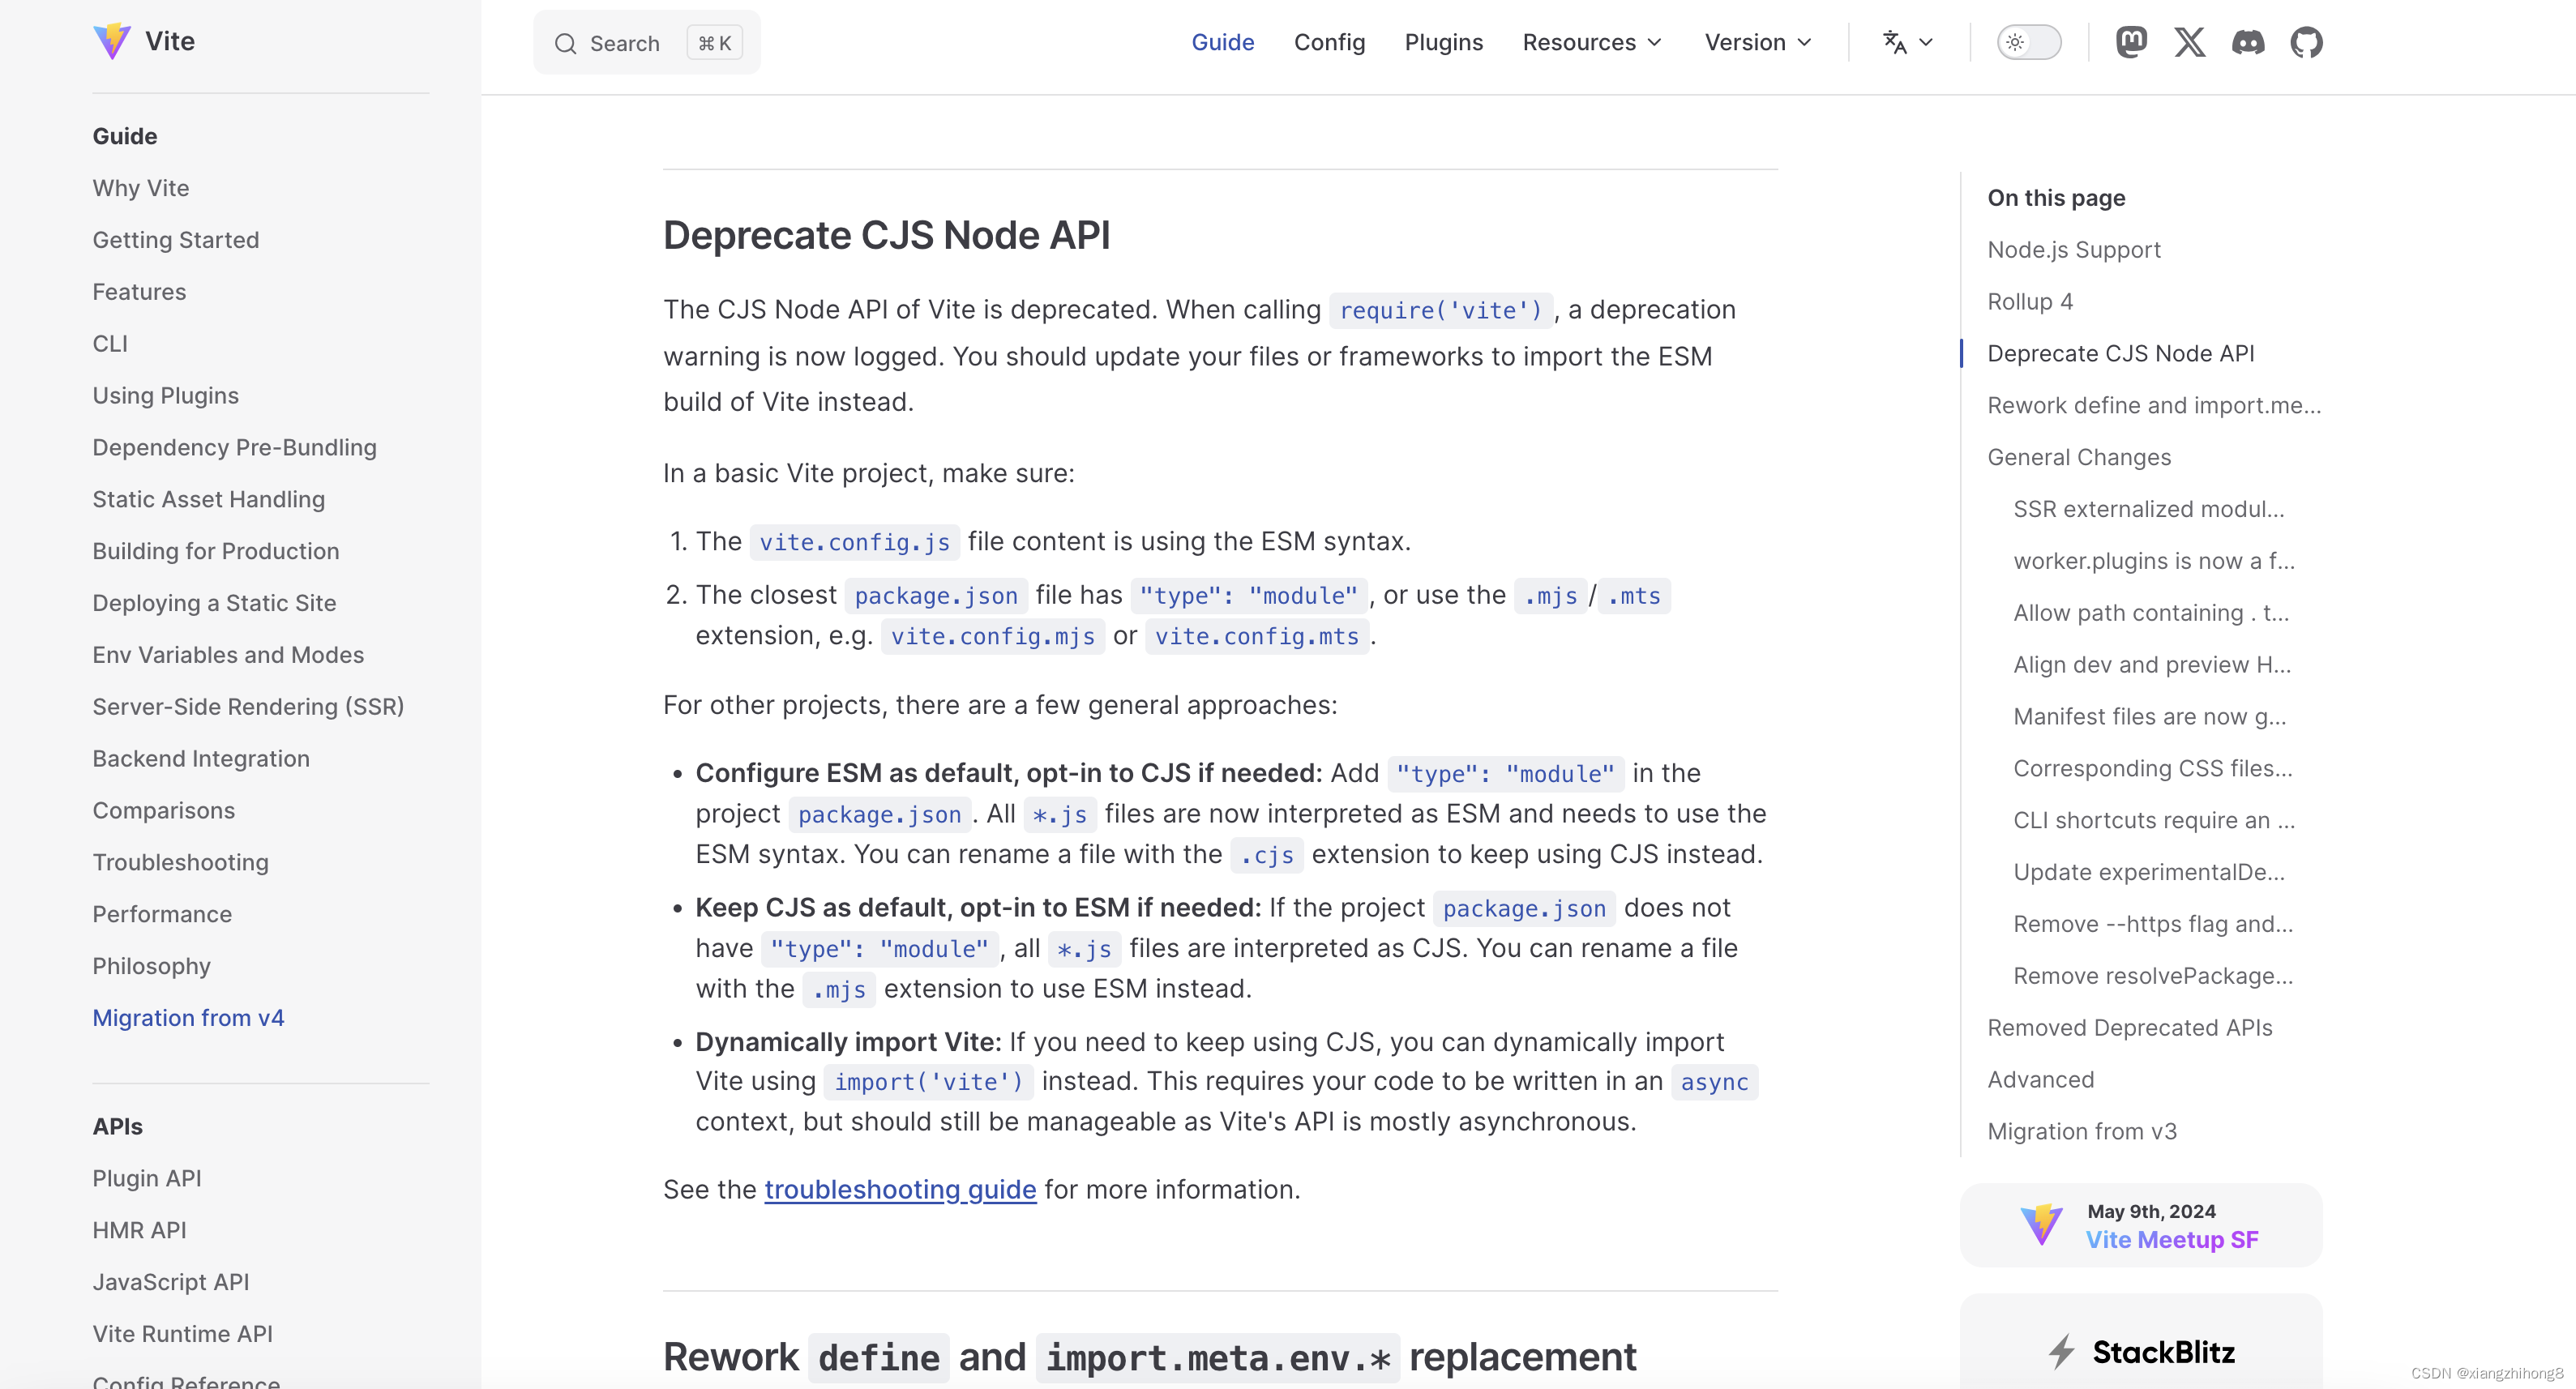This screenshot has width=2576, height=1389.
Task: Select Plugins menu item in navbar
Action: pos(1445,43)
